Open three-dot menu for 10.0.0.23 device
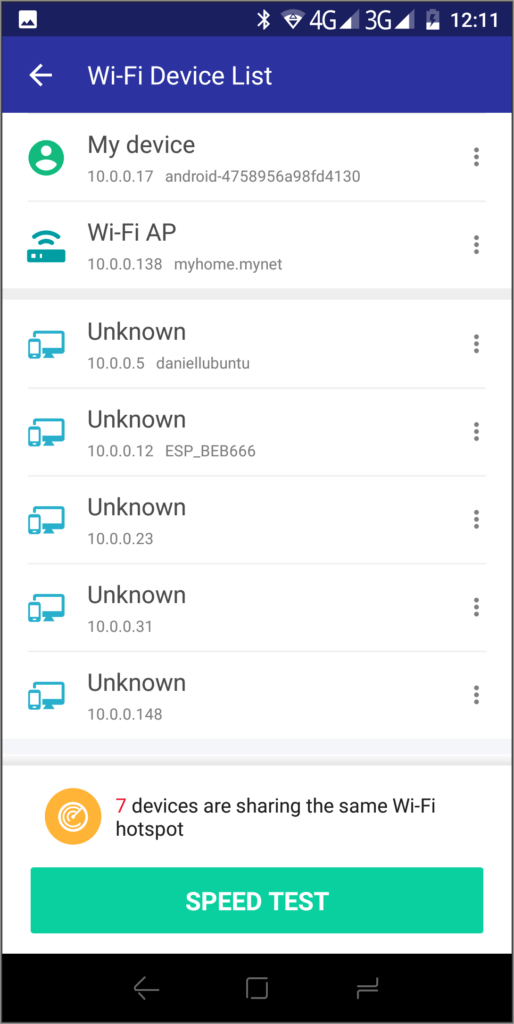This screenshot has width=514, height=1024. 476,519
